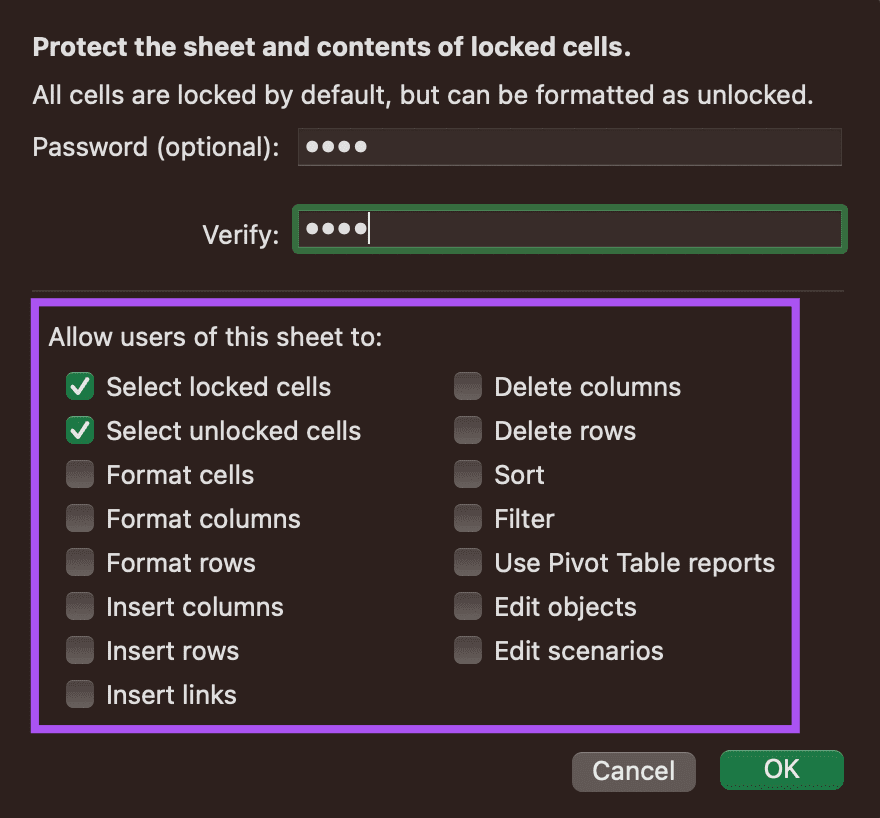Enable Insert columns permission
Image resolution: width=880 pixels, height=818 pixels.
[x=80, y=606]
